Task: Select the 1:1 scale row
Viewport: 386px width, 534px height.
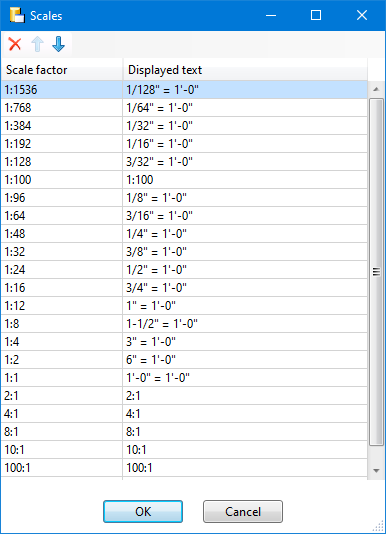Action: 184,378
